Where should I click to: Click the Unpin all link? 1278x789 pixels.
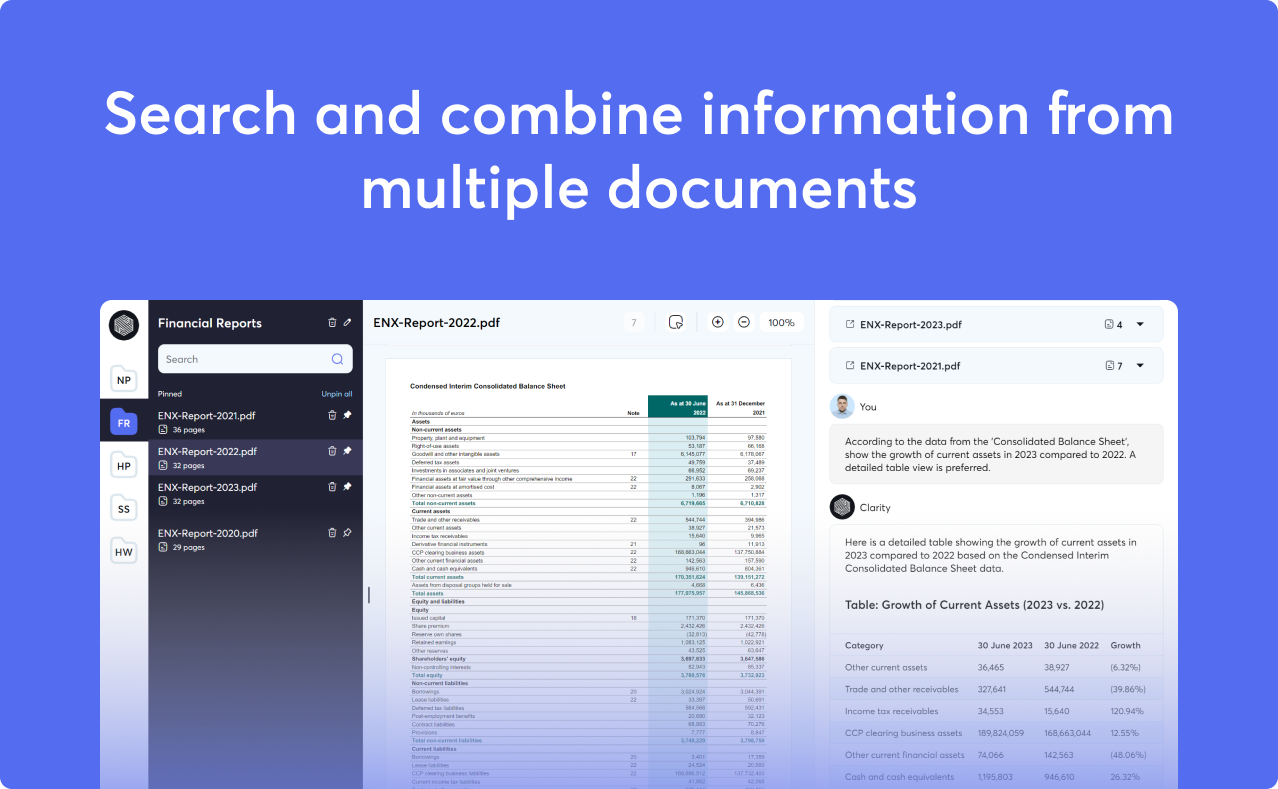click(337, 394)
